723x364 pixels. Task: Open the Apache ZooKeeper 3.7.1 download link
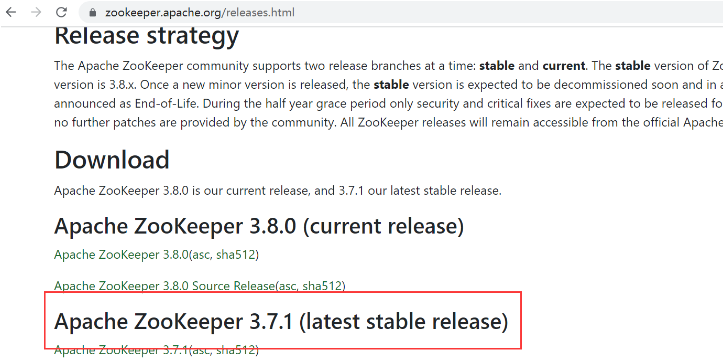click(x=121, y=350)
